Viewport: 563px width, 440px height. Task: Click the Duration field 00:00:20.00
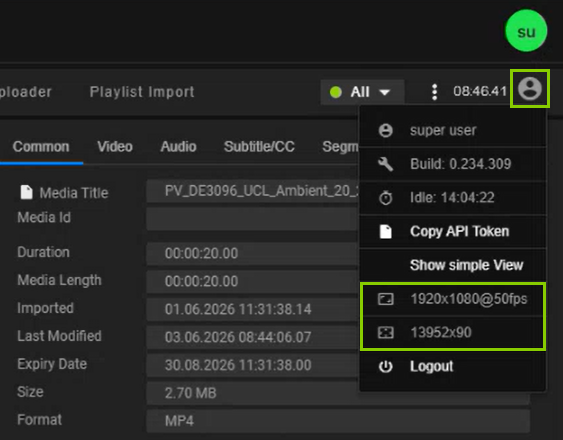pyautogui.click(x=253, y=254)
